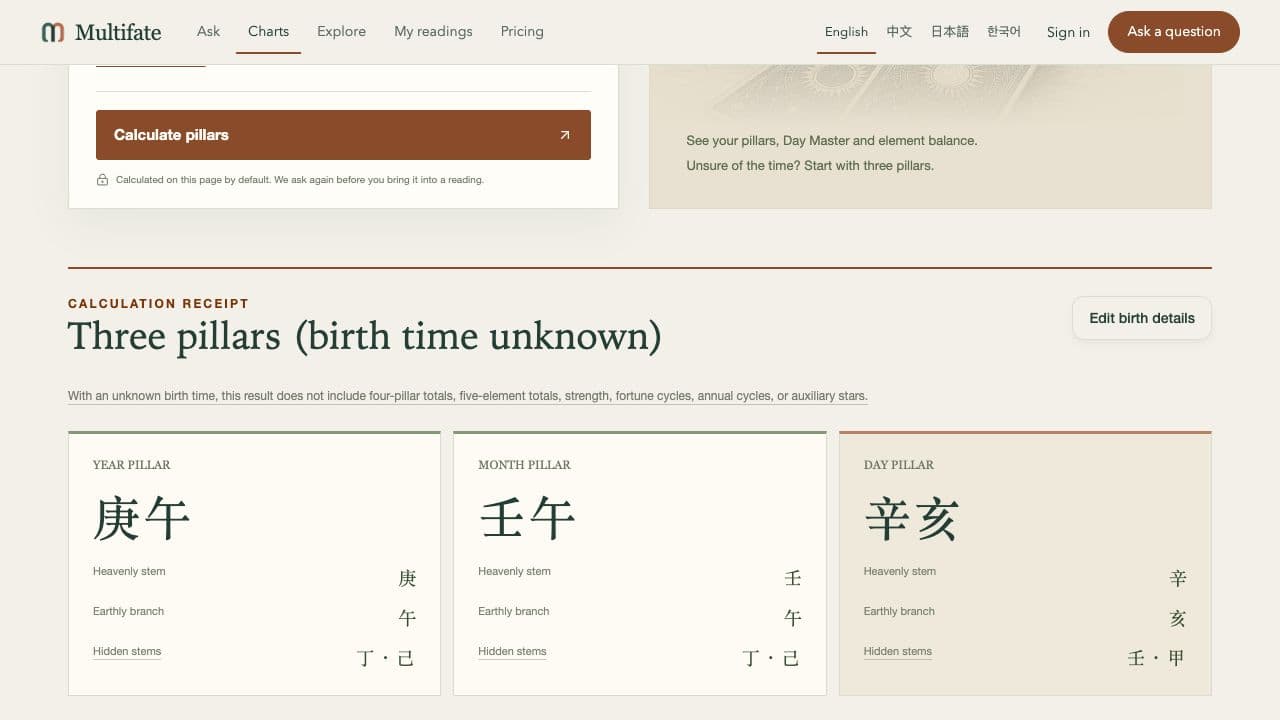Click Day Pillar hidden stems value 壬 · 甲
Image resolution: width=1280 pixels, height=720 pixels.
(1157, 658)
